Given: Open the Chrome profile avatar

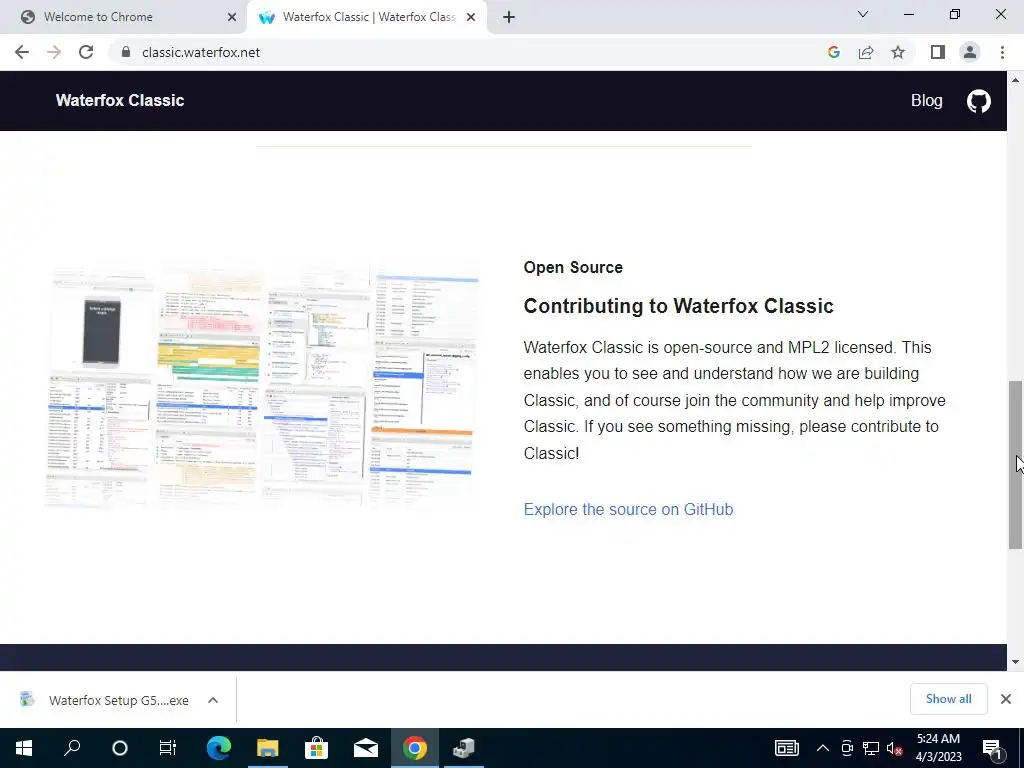Looking at the screenshot, I should (970, 52).
